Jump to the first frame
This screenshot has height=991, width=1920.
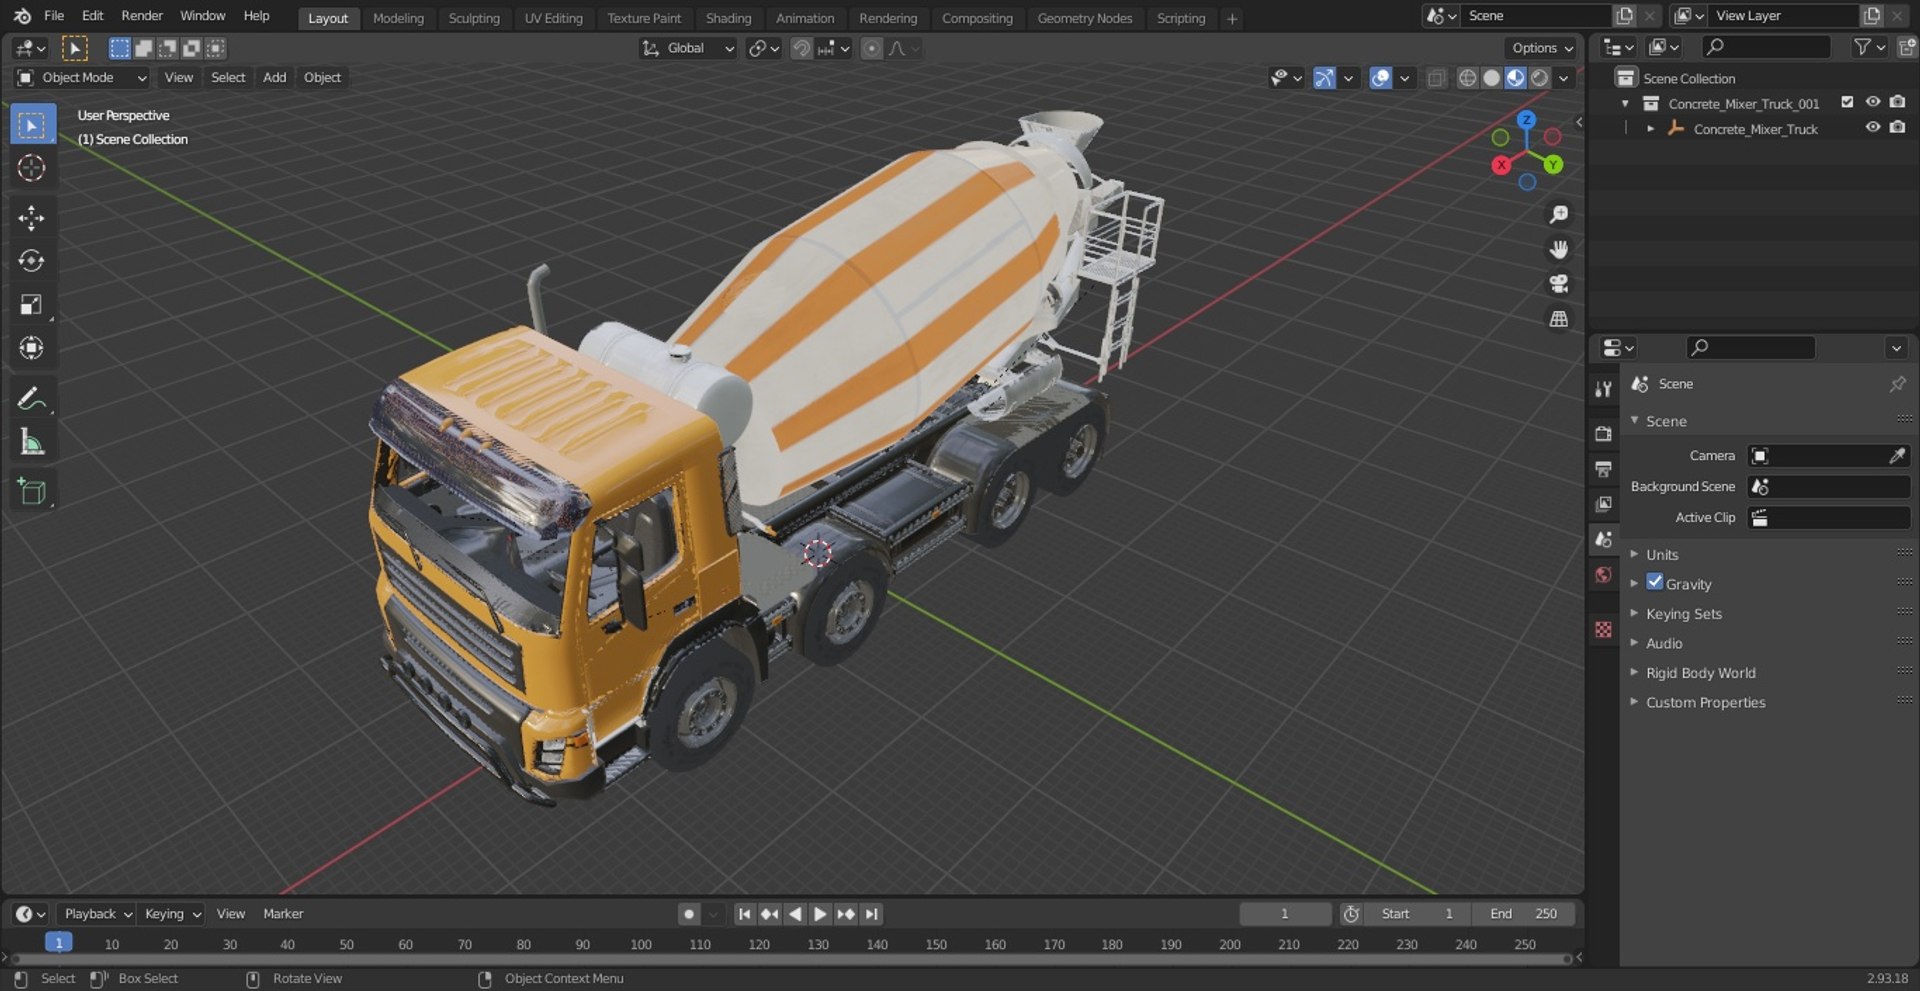(x=744, y=914)
